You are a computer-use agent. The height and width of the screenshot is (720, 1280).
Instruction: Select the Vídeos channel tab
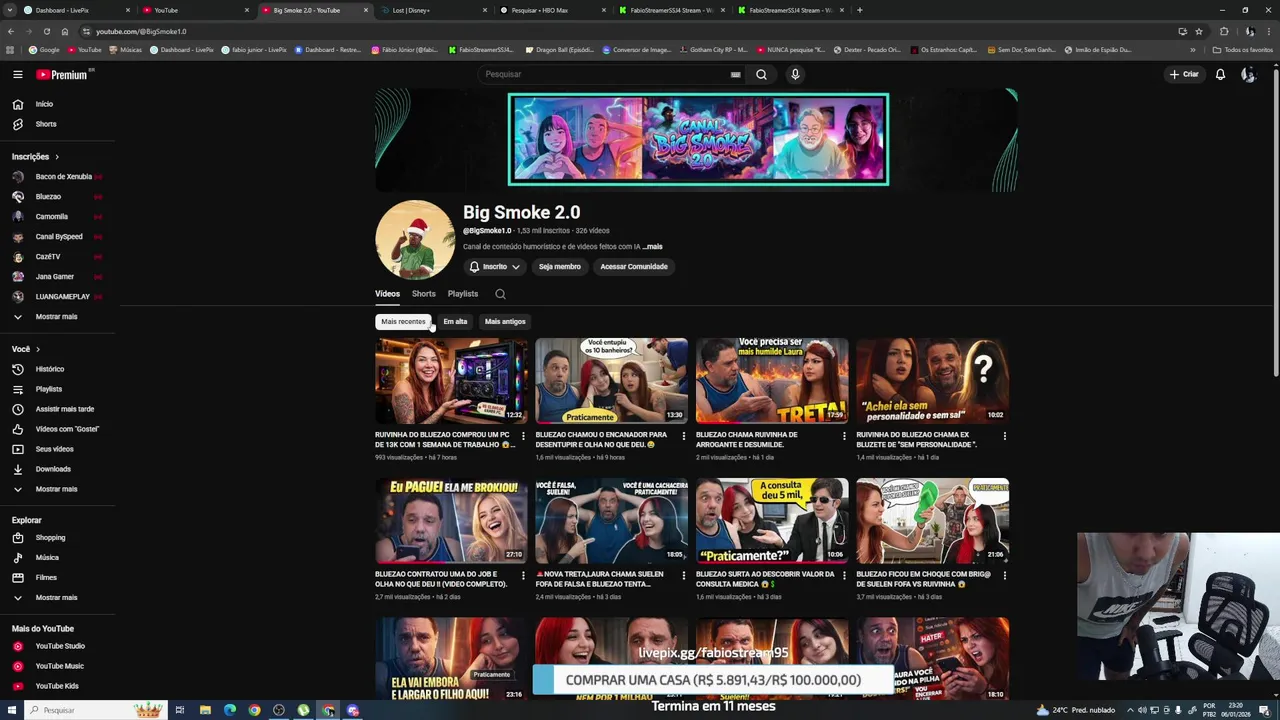coord(387,294)
